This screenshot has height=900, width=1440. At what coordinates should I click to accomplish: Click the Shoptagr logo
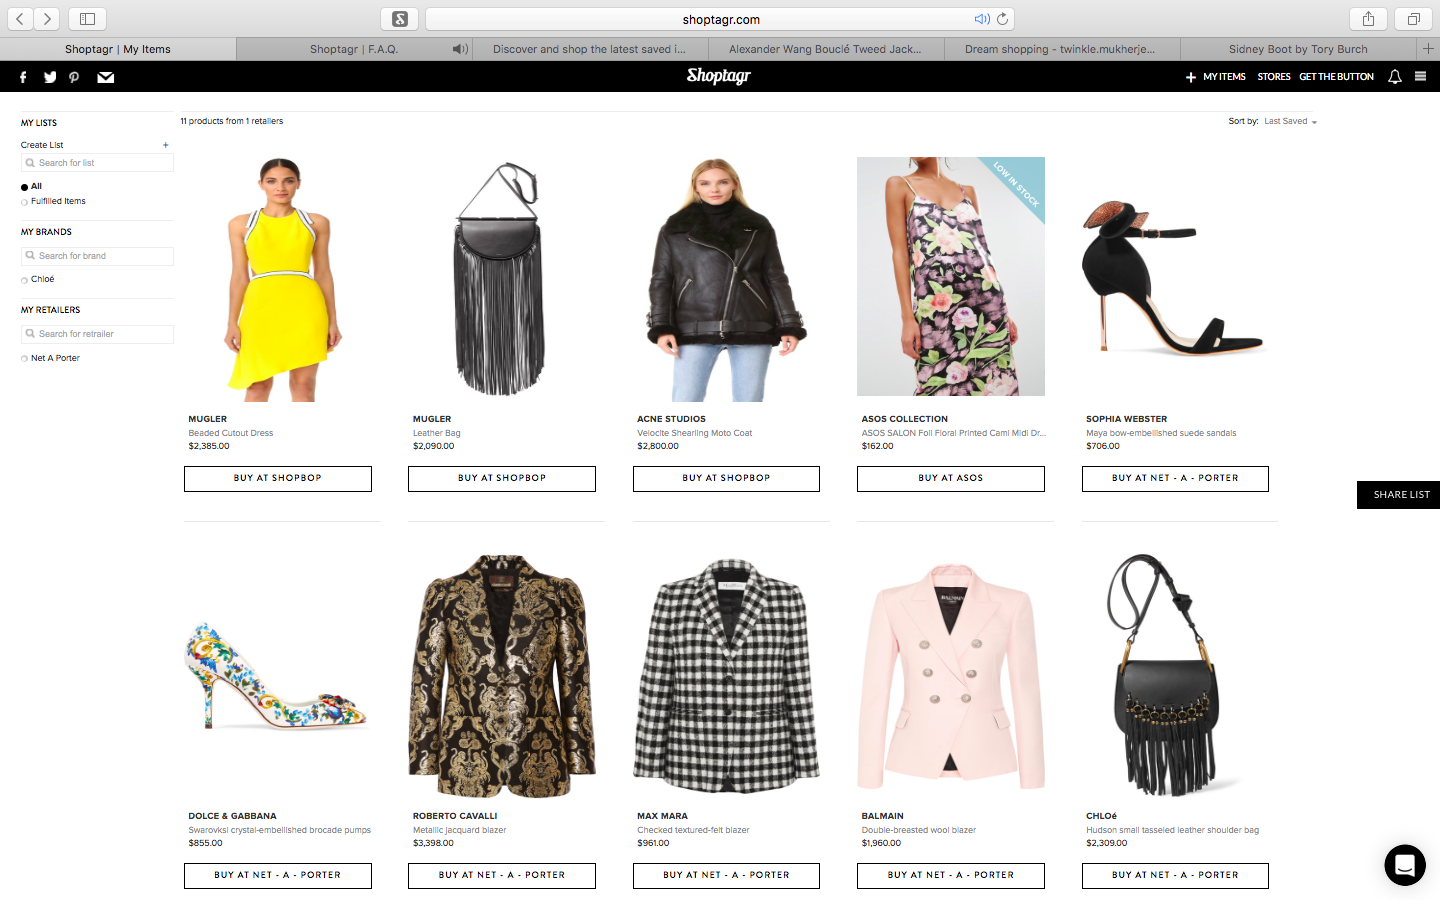(719, 76)
